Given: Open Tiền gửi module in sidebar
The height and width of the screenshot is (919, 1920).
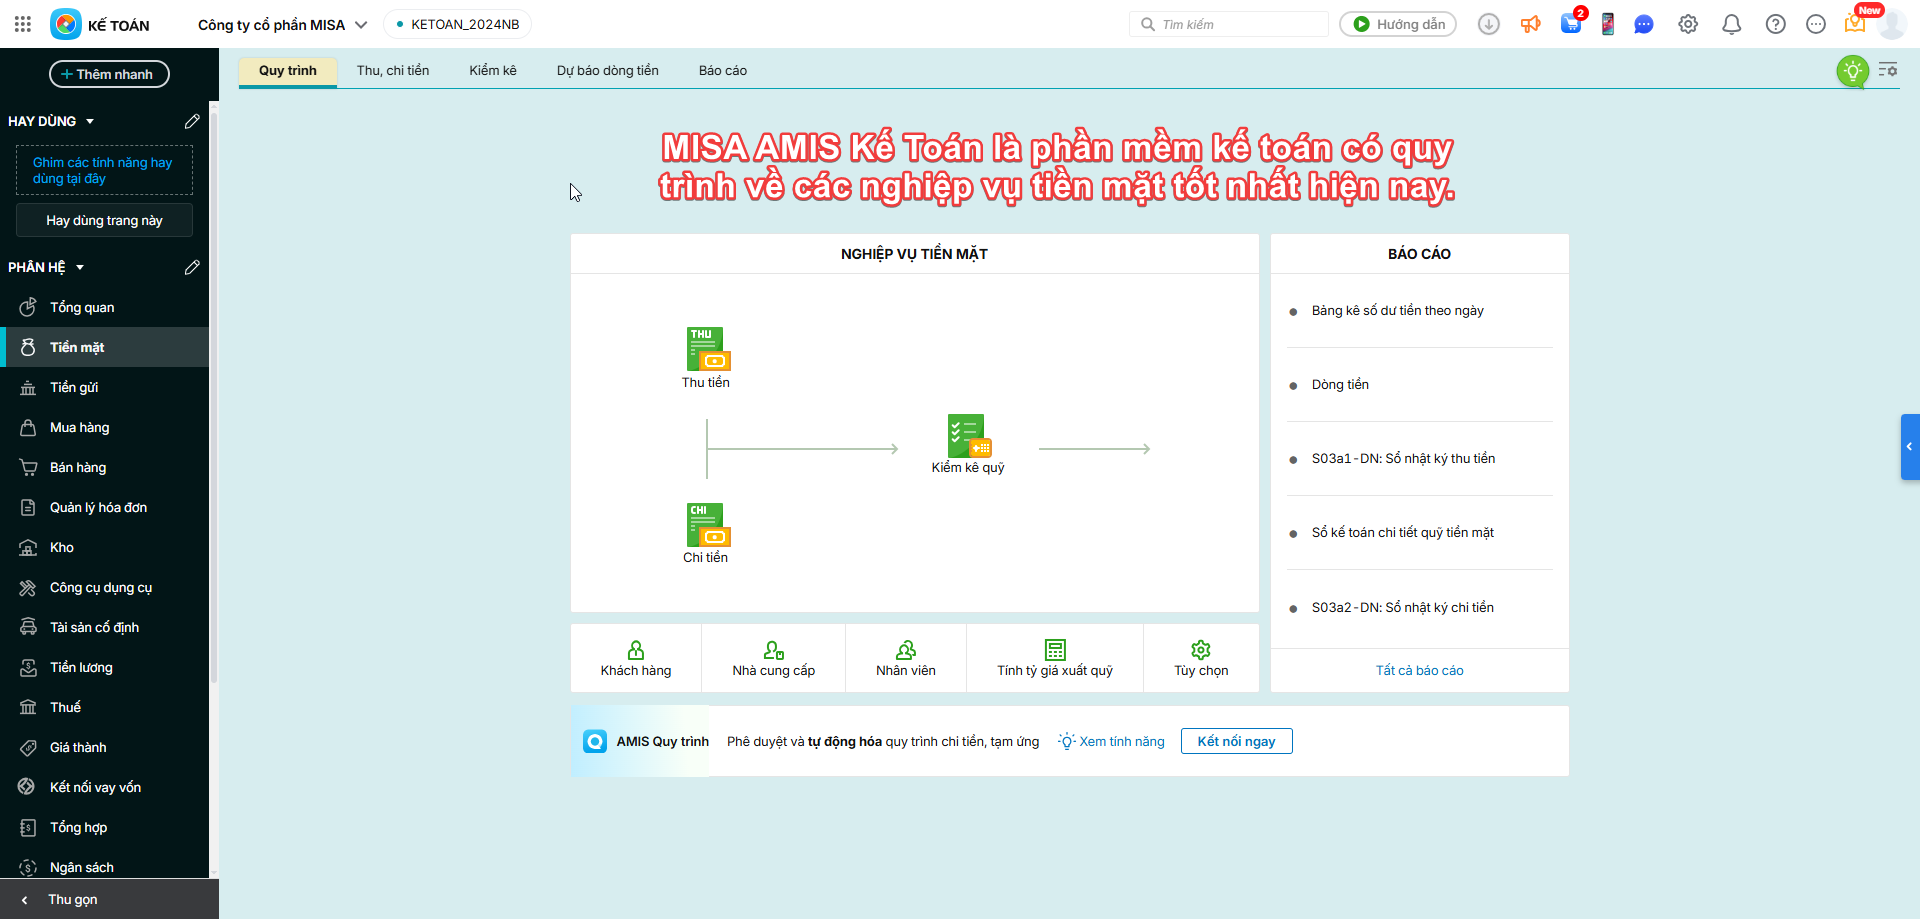Looking at the screenshot, I should tap(104, 387).
